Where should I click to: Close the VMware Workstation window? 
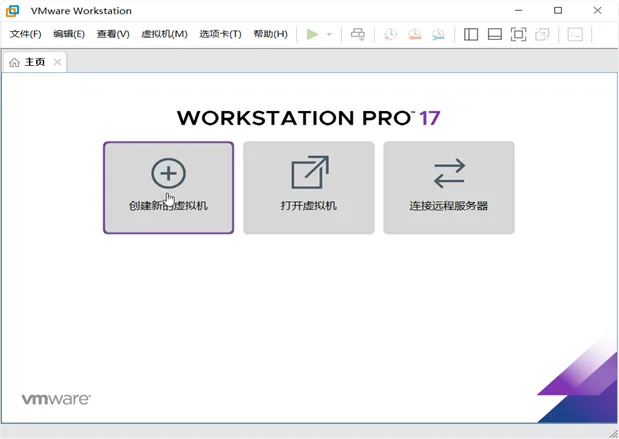pyautogui.click(x=597, y=11)
